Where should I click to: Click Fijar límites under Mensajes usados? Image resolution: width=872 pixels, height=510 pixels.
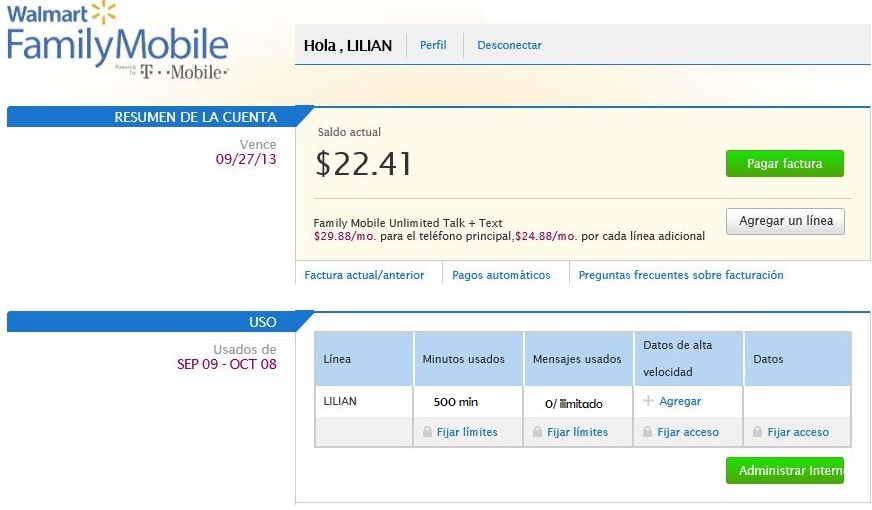click(577, 432)
